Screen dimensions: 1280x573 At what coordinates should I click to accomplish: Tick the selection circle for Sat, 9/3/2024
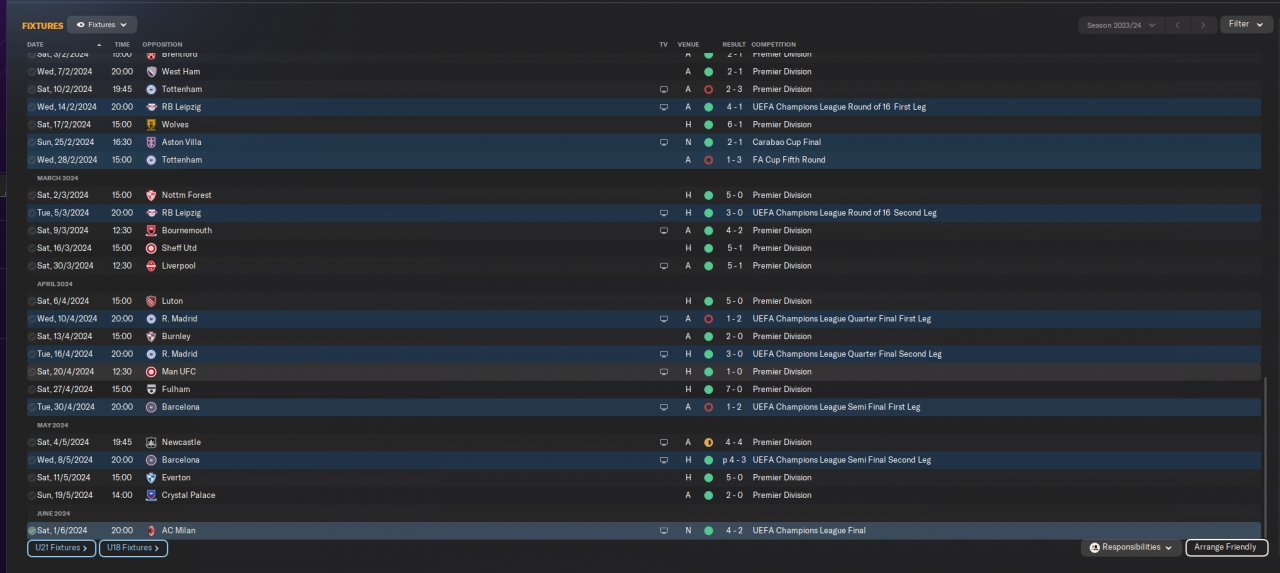click(x=32, y=230)
